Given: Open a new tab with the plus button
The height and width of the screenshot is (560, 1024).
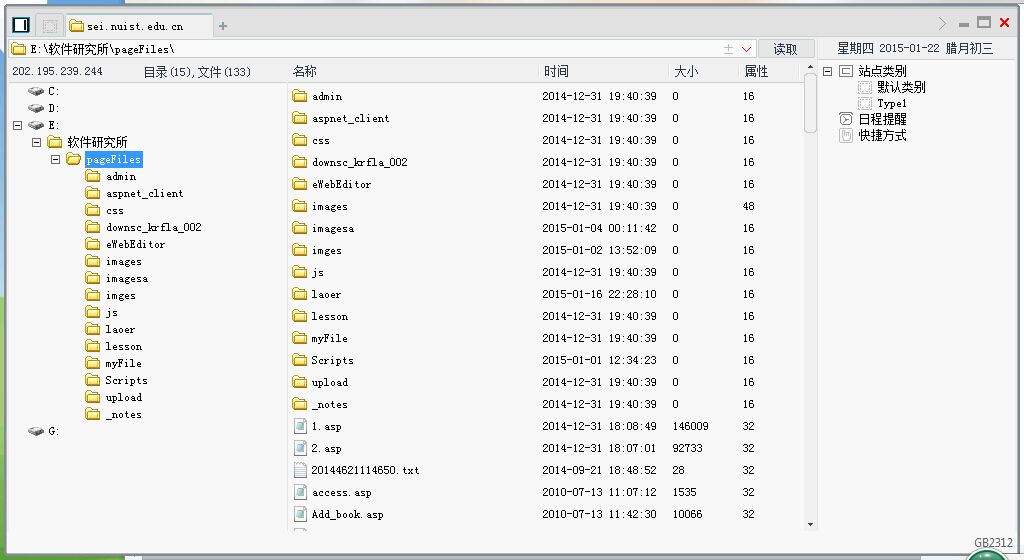Looking at the screenshot, I should coord(223,26).
